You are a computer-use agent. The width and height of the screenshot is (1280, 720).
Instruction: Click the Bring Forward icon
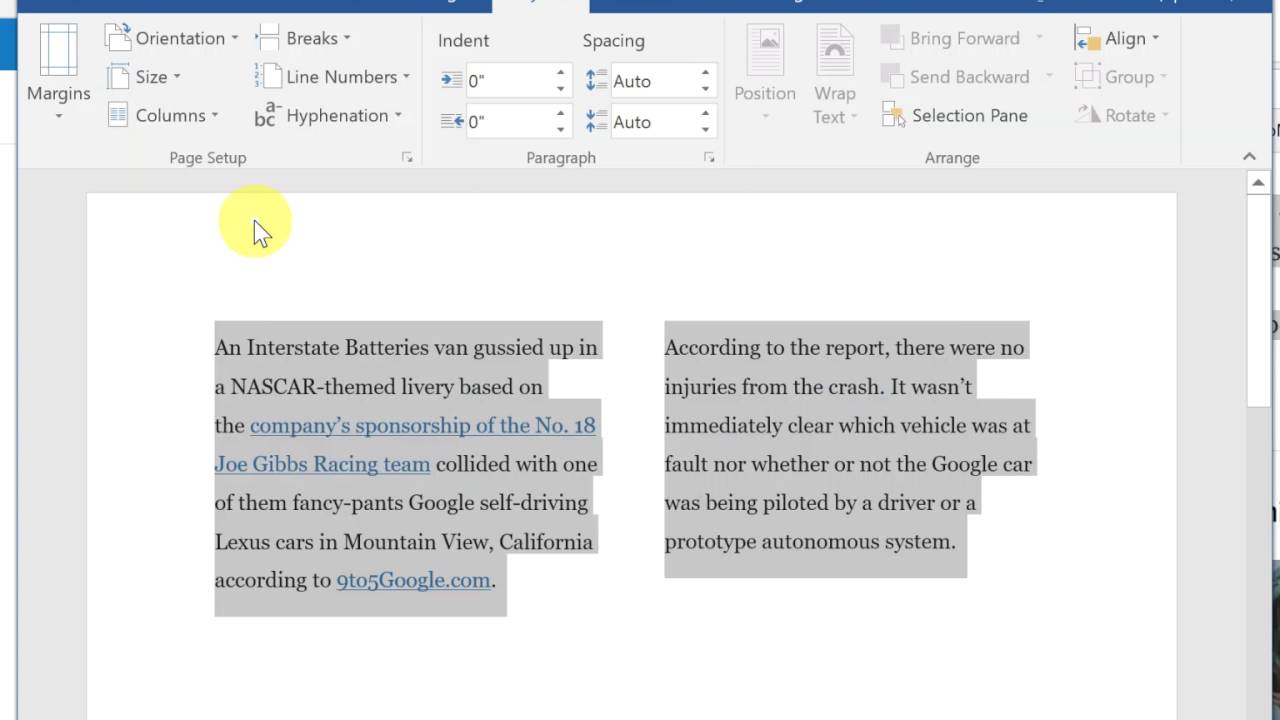[892, 38]
